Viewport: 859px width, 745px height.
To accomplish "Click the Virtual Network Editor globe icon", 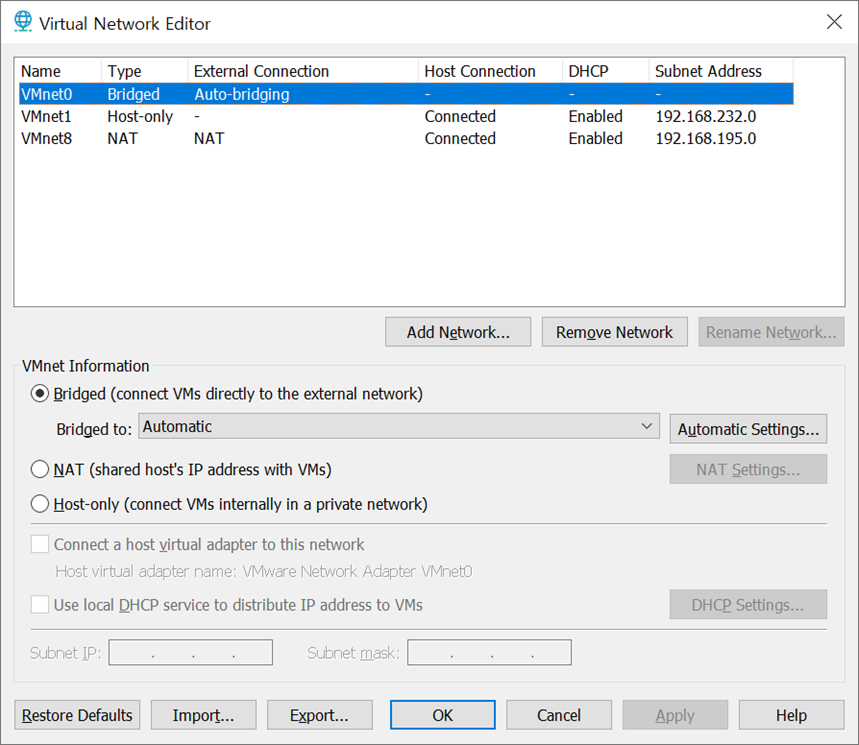I will (23, 22).
